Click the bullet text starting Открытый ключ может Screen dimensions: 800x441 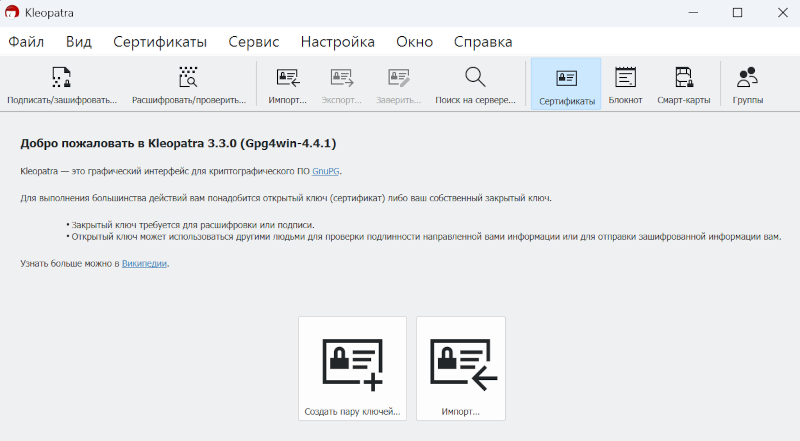[426, 237]
